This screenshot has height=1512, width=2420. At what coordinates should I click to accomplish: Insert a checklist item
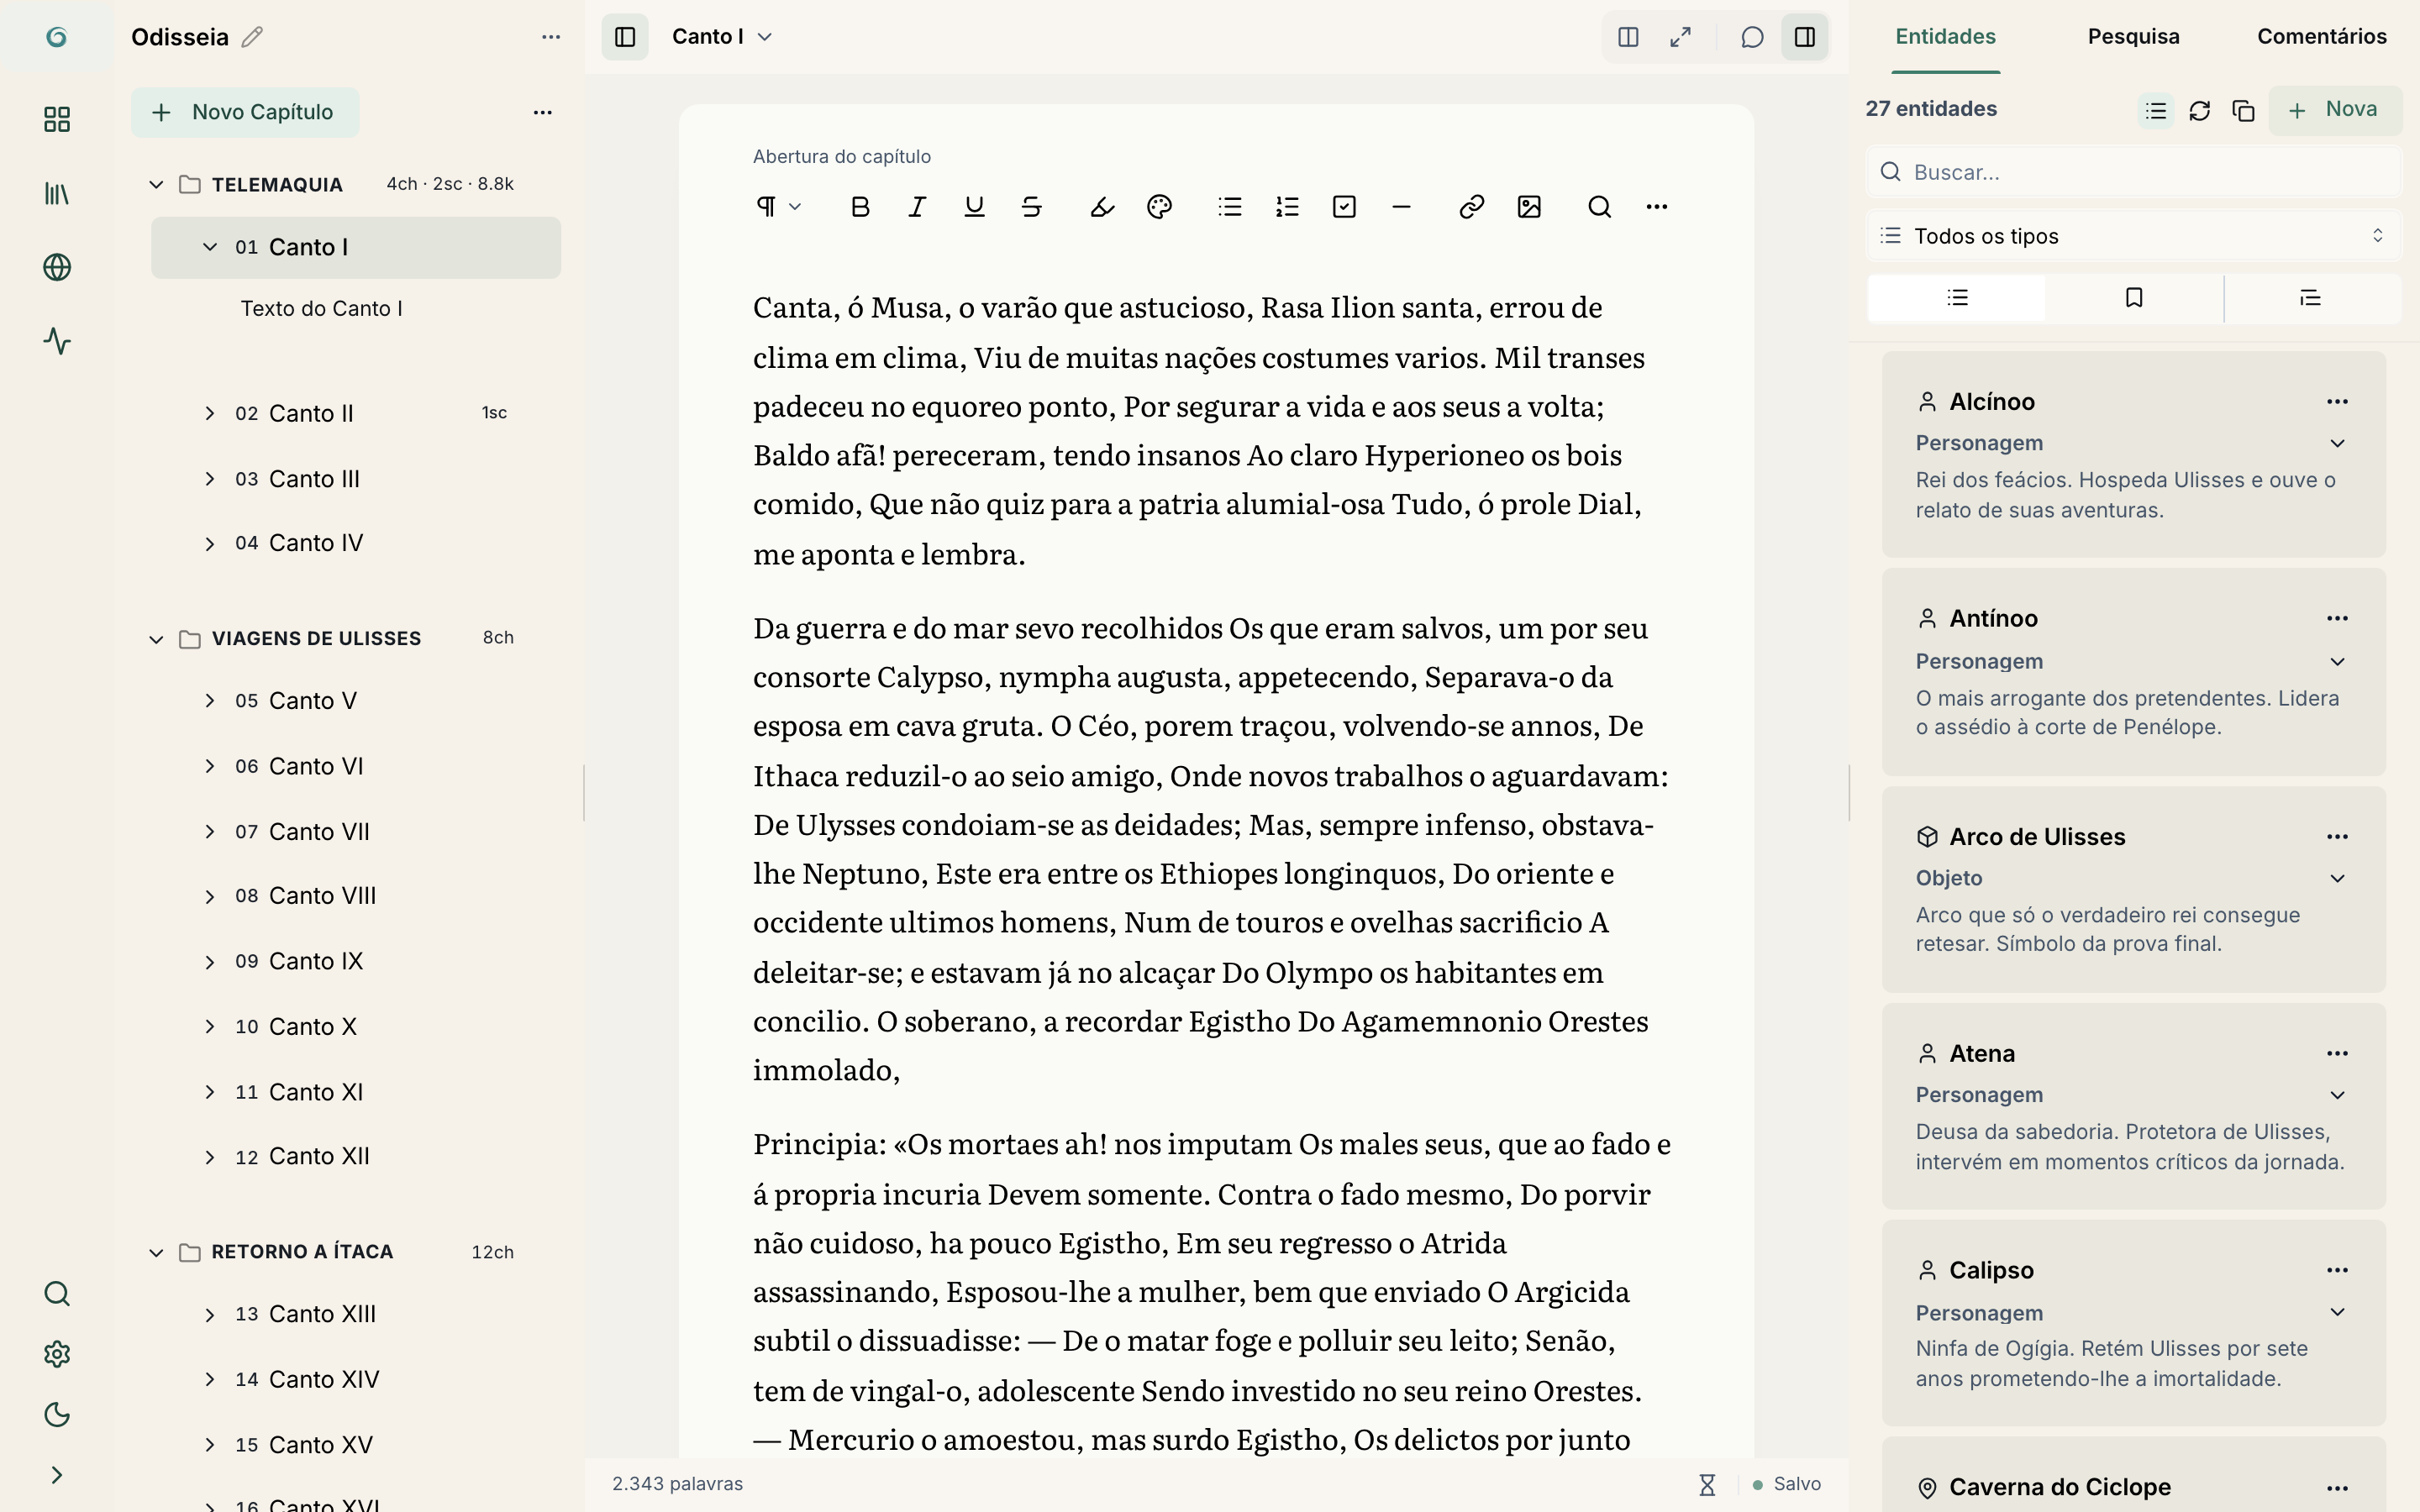pos(1344,207)
